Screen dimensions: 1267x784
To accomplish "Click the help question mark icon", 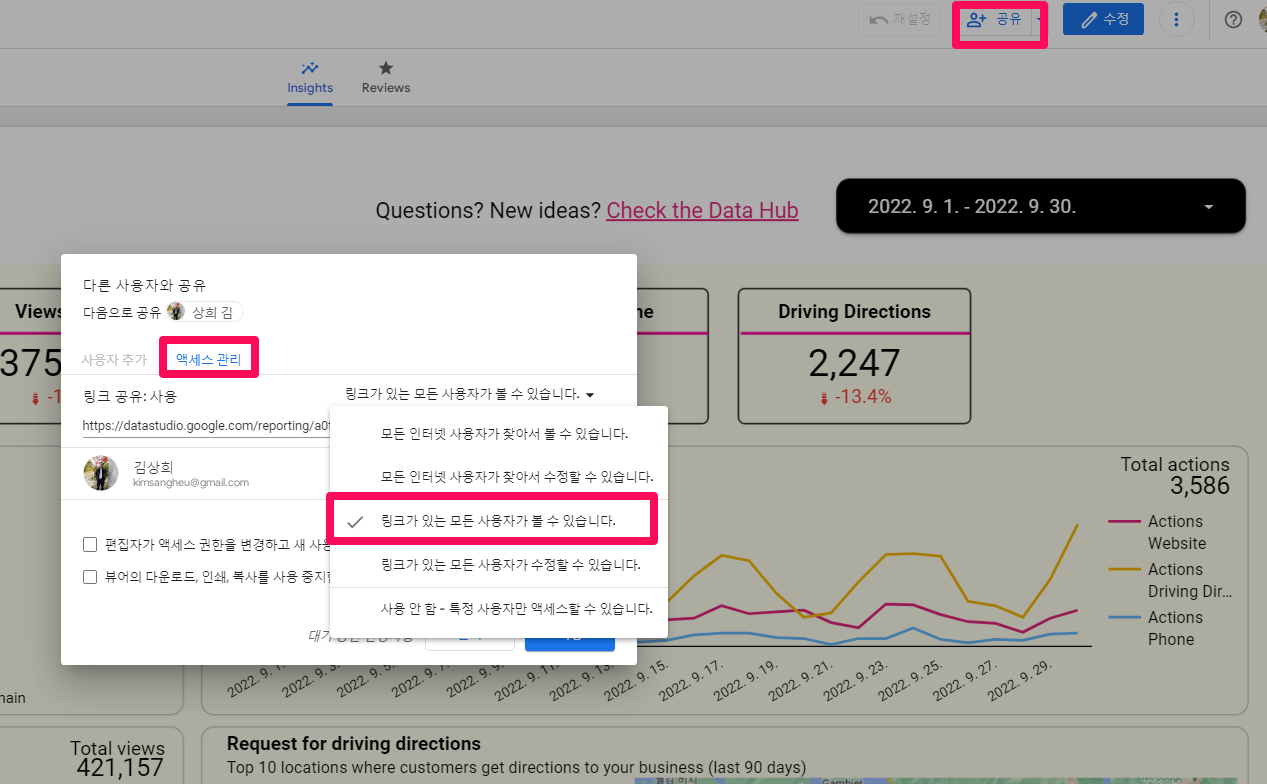I will pyautogui.click(x=1233, y=19).
